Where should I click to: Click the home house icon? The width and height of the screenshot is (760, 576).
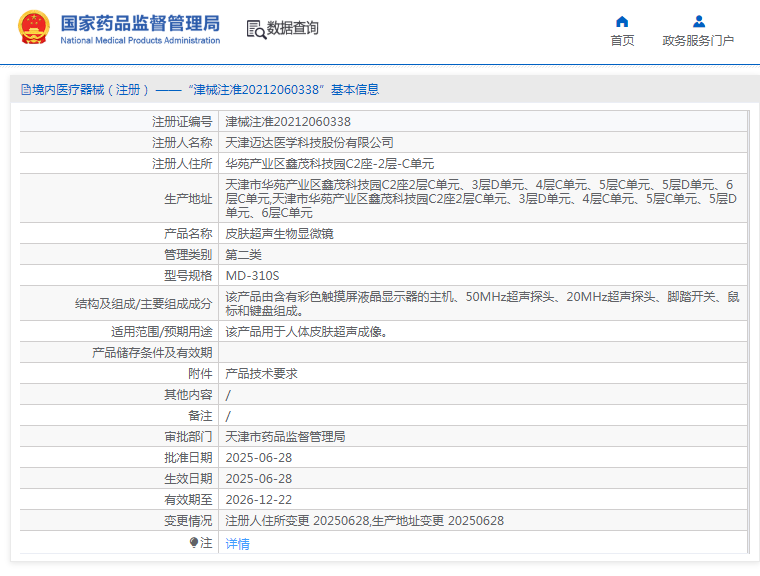coord(622,21)
